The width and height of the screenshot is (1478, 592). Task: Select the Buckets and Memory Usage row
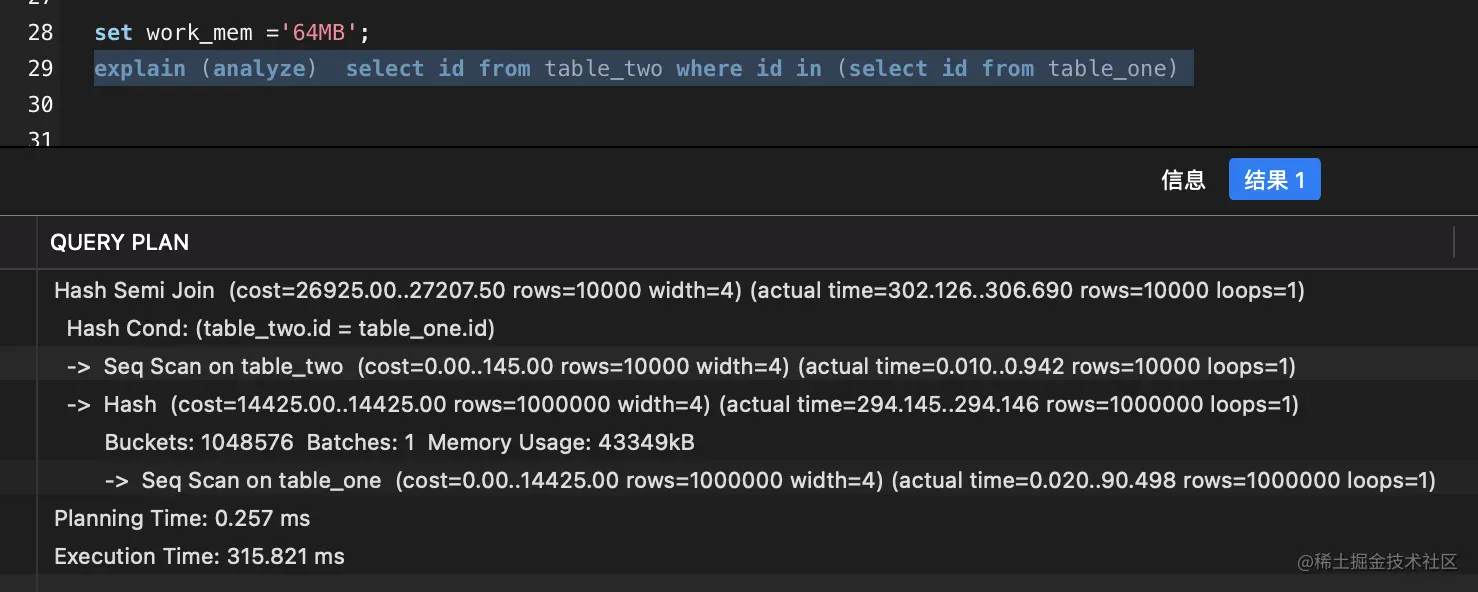click(x=399, y=443)
